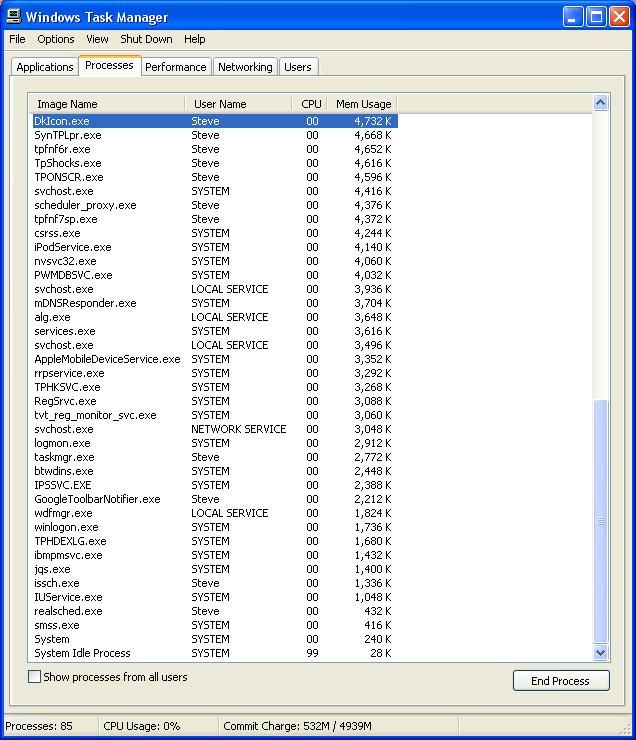Select the GoogleToolbarNotifier.exe process
Image resolution: width=636 pixels, height=740 pixels.
point(215,499)
